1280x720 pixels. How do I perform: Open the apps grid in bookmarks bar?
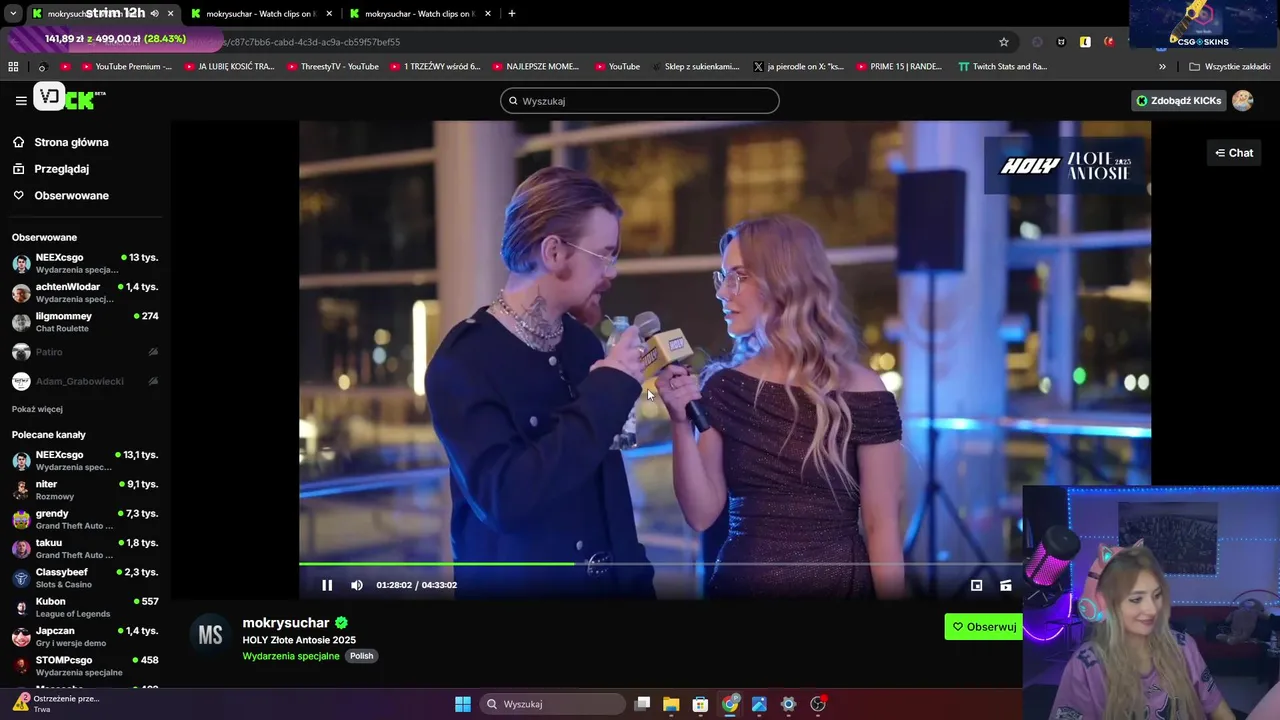pyautogui.click(x=13, y=67)
